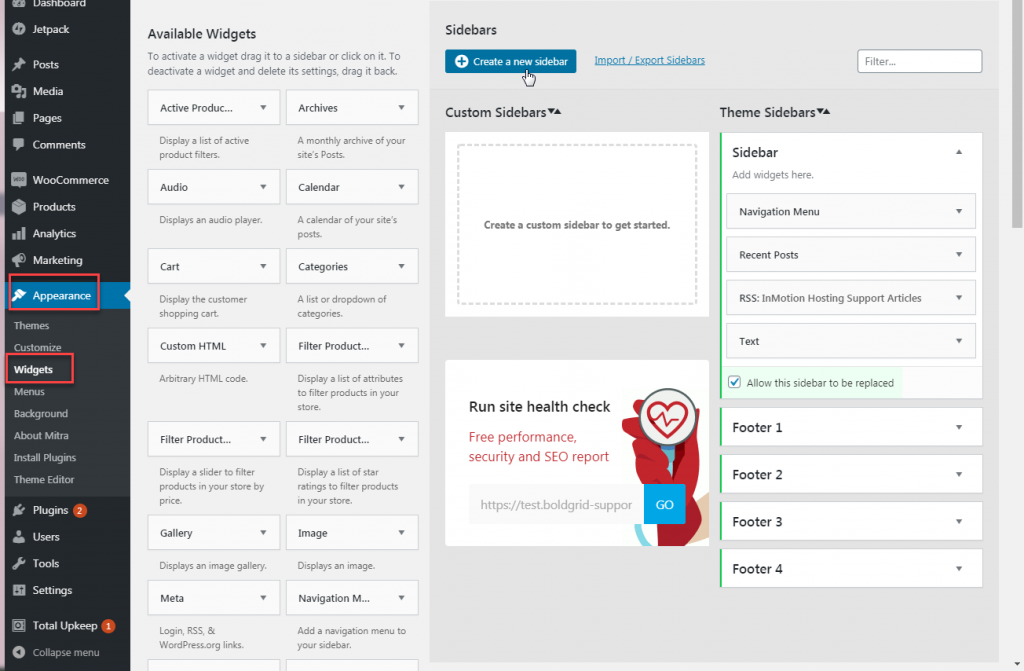1024x671 pixels.
Task: Expand the Categories widget arrow
Action: click(402, 266)
